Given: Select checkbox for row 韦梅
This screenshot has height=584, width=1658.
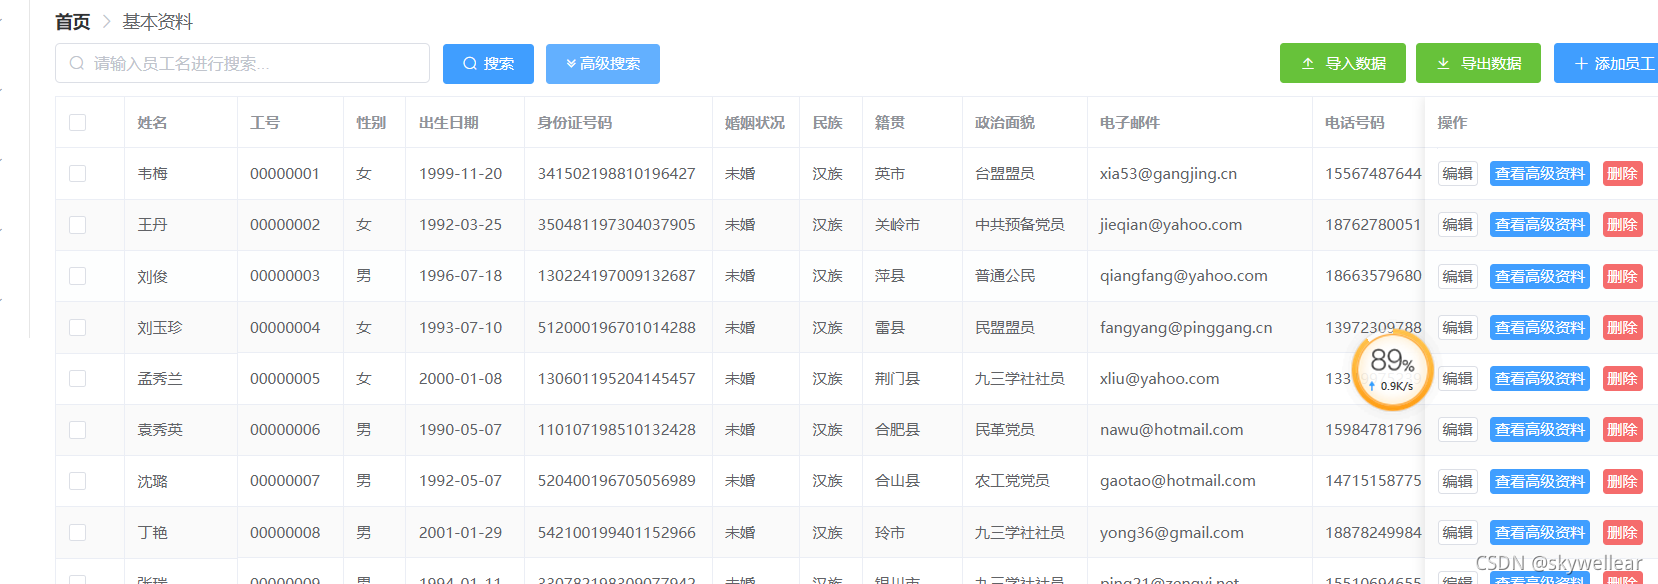Looking at the screenshot, I should tap(77, 173).
